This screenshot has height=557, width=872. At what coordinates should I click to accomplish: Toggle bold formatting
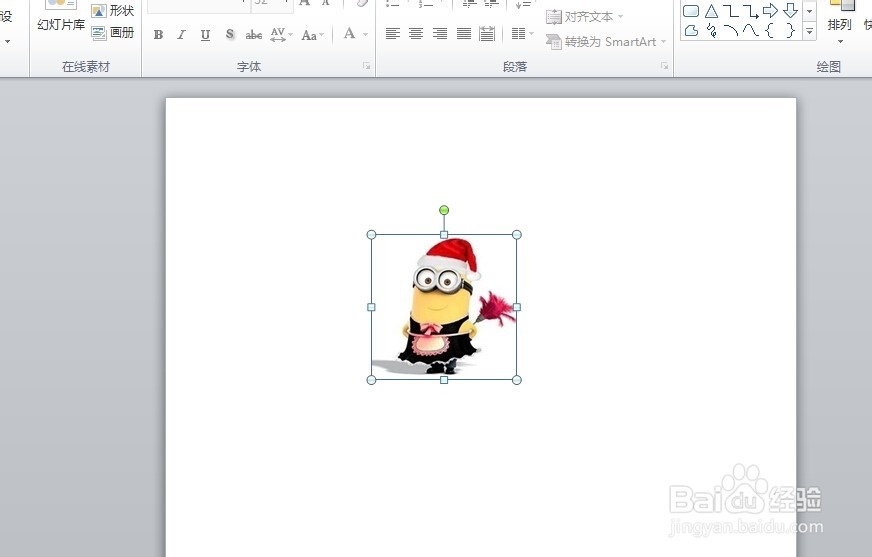[x=158, y=34]
